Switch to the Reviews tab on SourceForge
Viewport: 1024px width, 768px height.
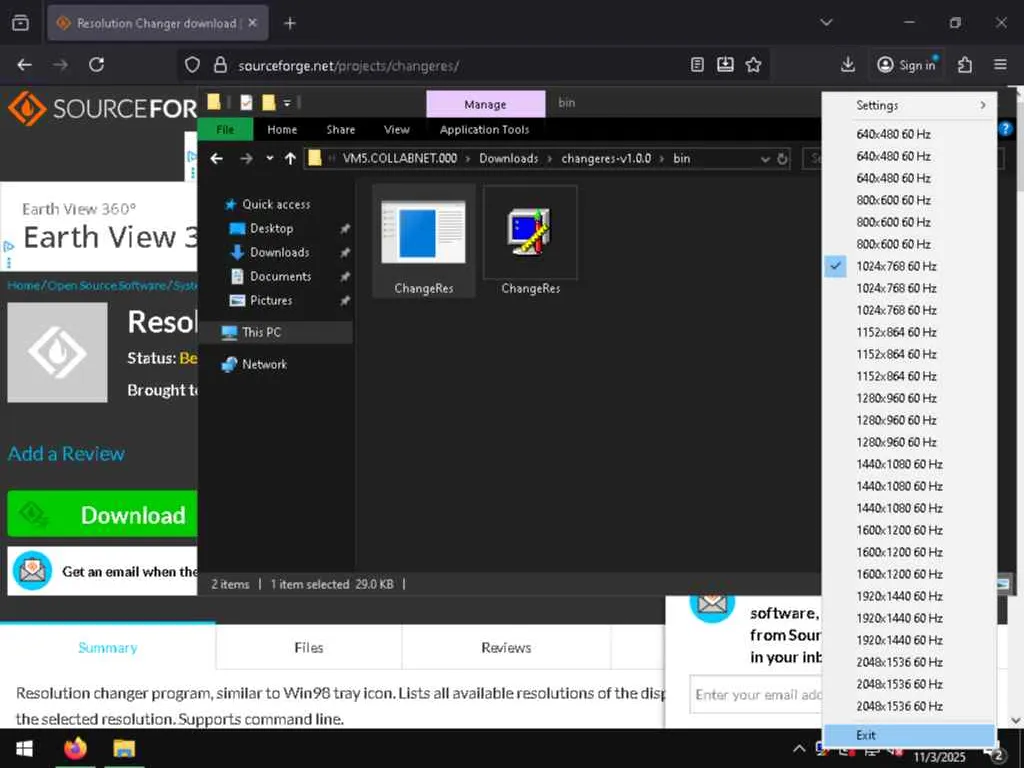coord(506,647)
